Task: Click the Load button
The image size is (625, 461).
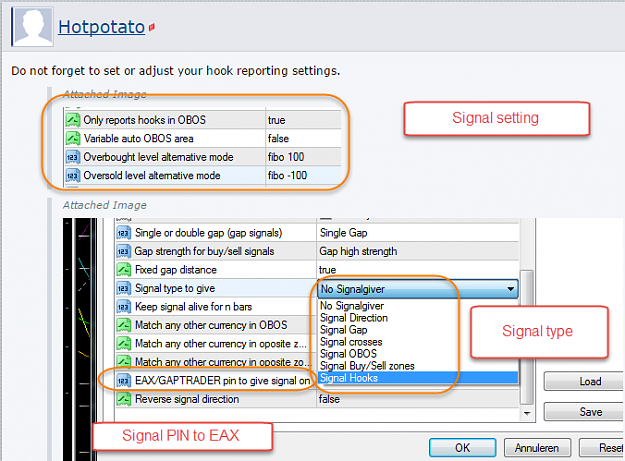Action: [584, 381]
